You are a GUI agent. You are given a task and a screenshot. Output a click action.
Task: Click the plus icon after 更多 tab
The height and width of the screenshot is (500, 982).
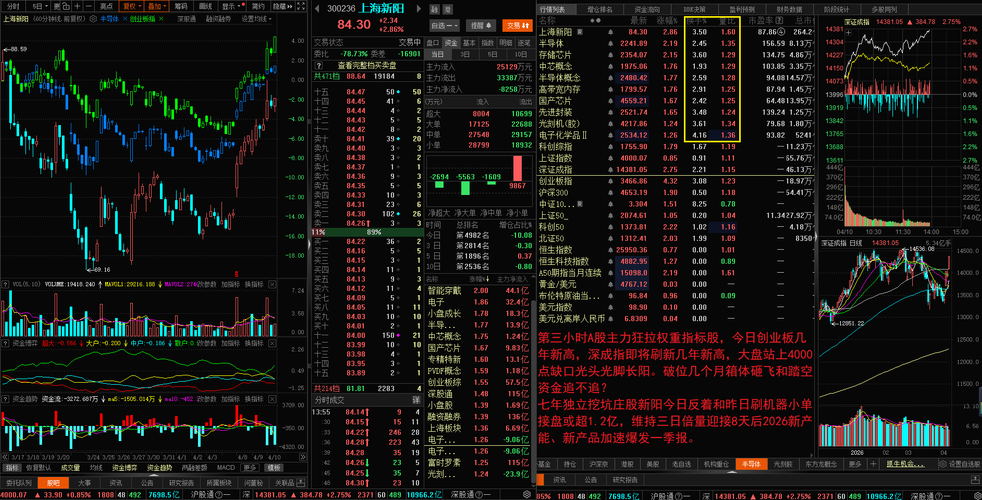point(872,464)
